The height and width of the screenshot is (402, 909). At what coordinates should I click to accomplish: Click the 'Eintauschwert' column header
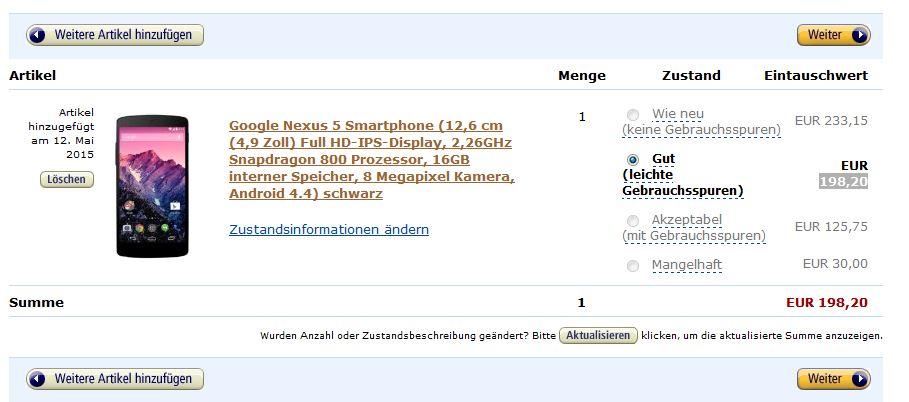[816, 75]
